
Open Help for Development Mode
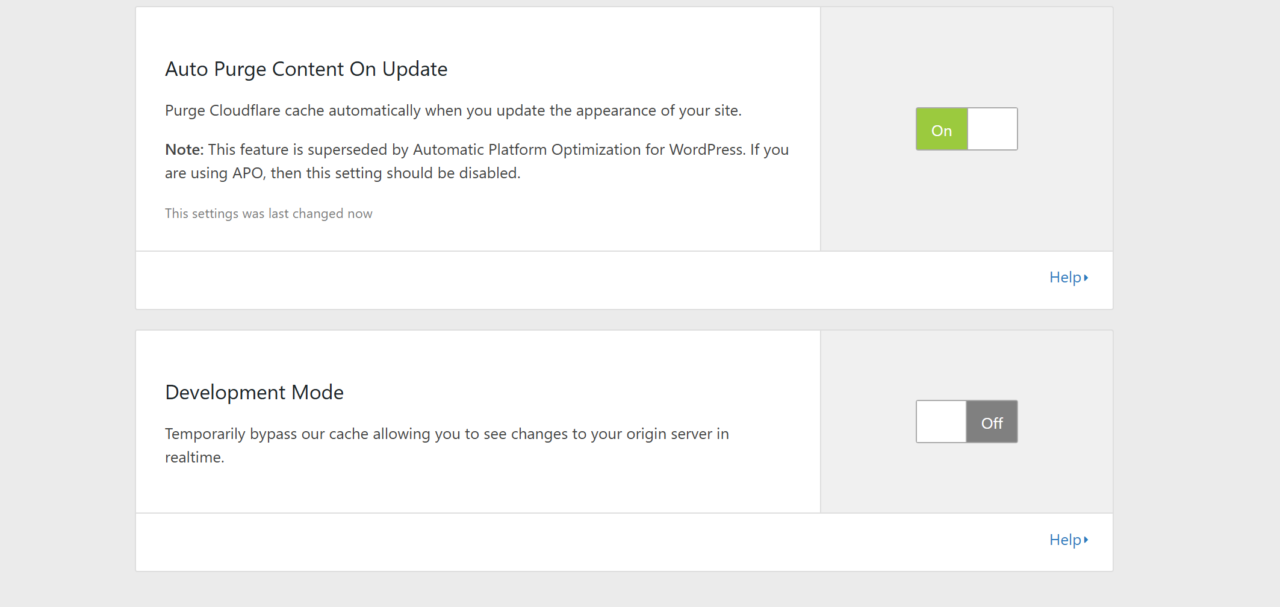click(1065, 540)
